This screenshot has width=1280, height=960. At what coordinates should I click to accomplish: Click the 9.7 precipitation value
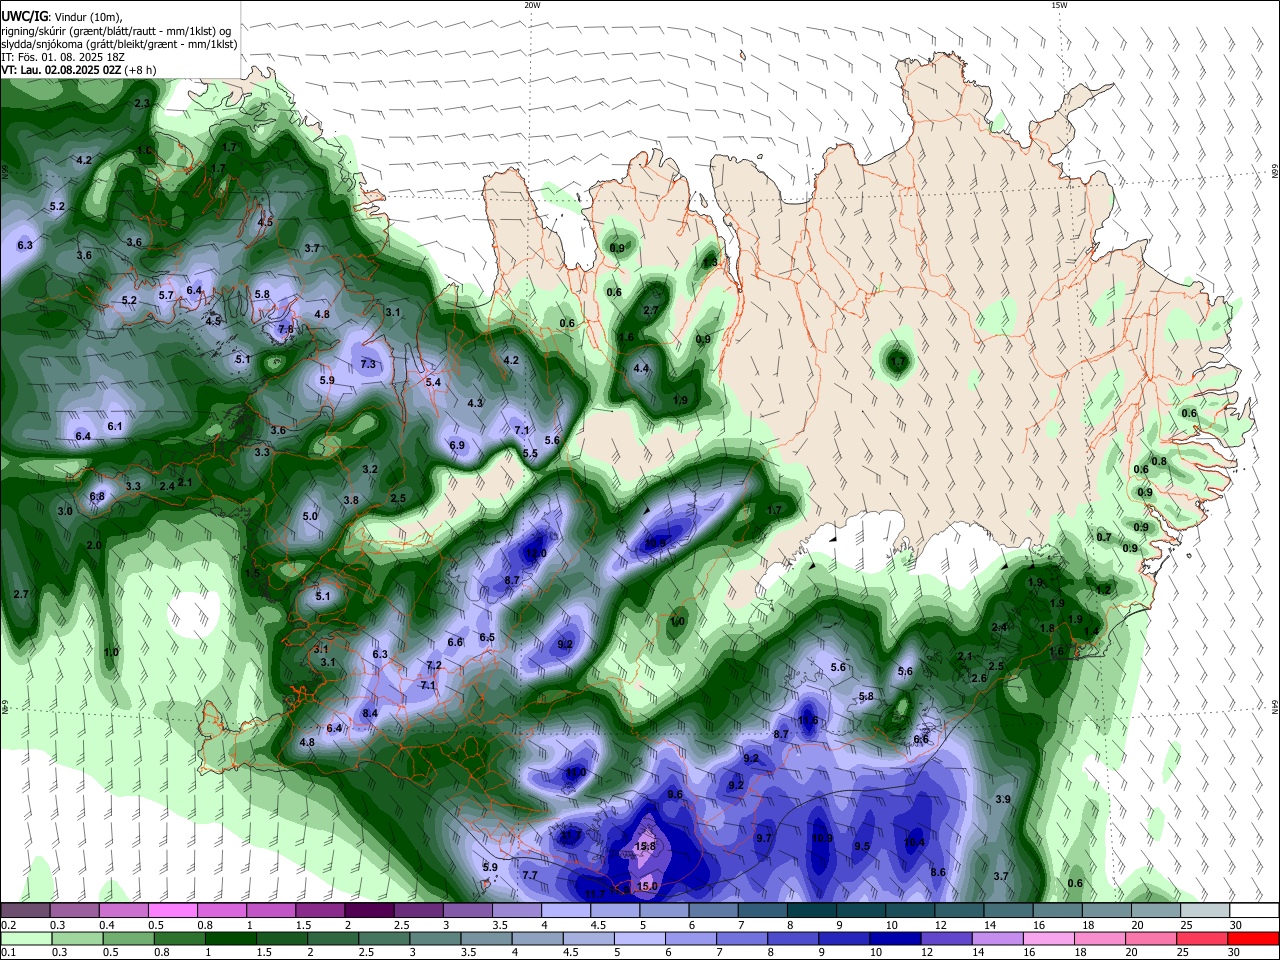[765, 838]
